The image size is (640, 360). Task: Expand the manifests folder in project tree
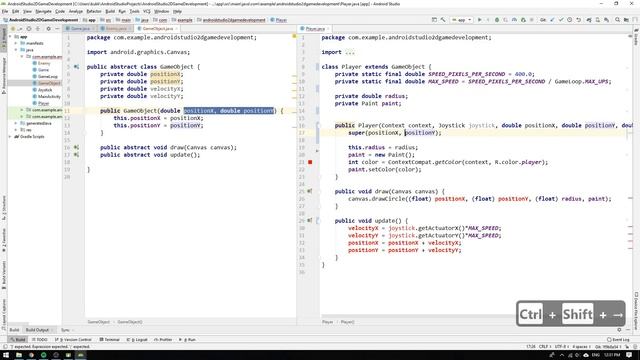pos(16,43)
